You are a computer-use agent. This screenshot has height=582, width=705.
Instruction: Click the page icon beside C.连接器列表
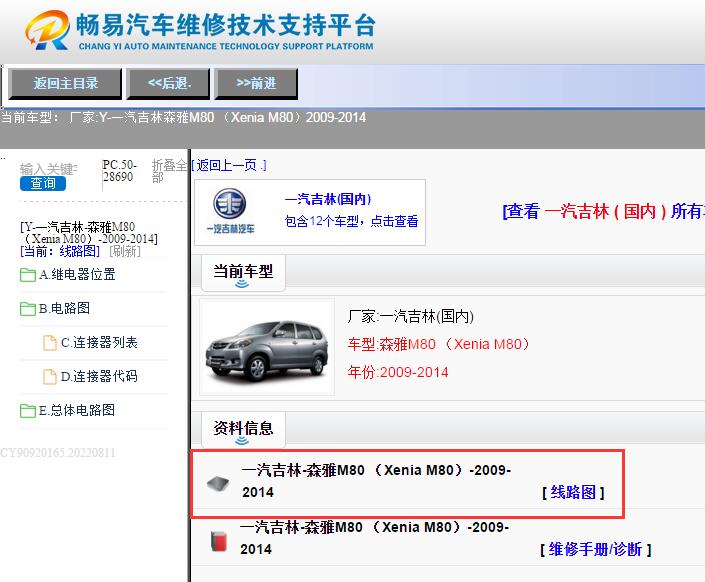(49, 343)
